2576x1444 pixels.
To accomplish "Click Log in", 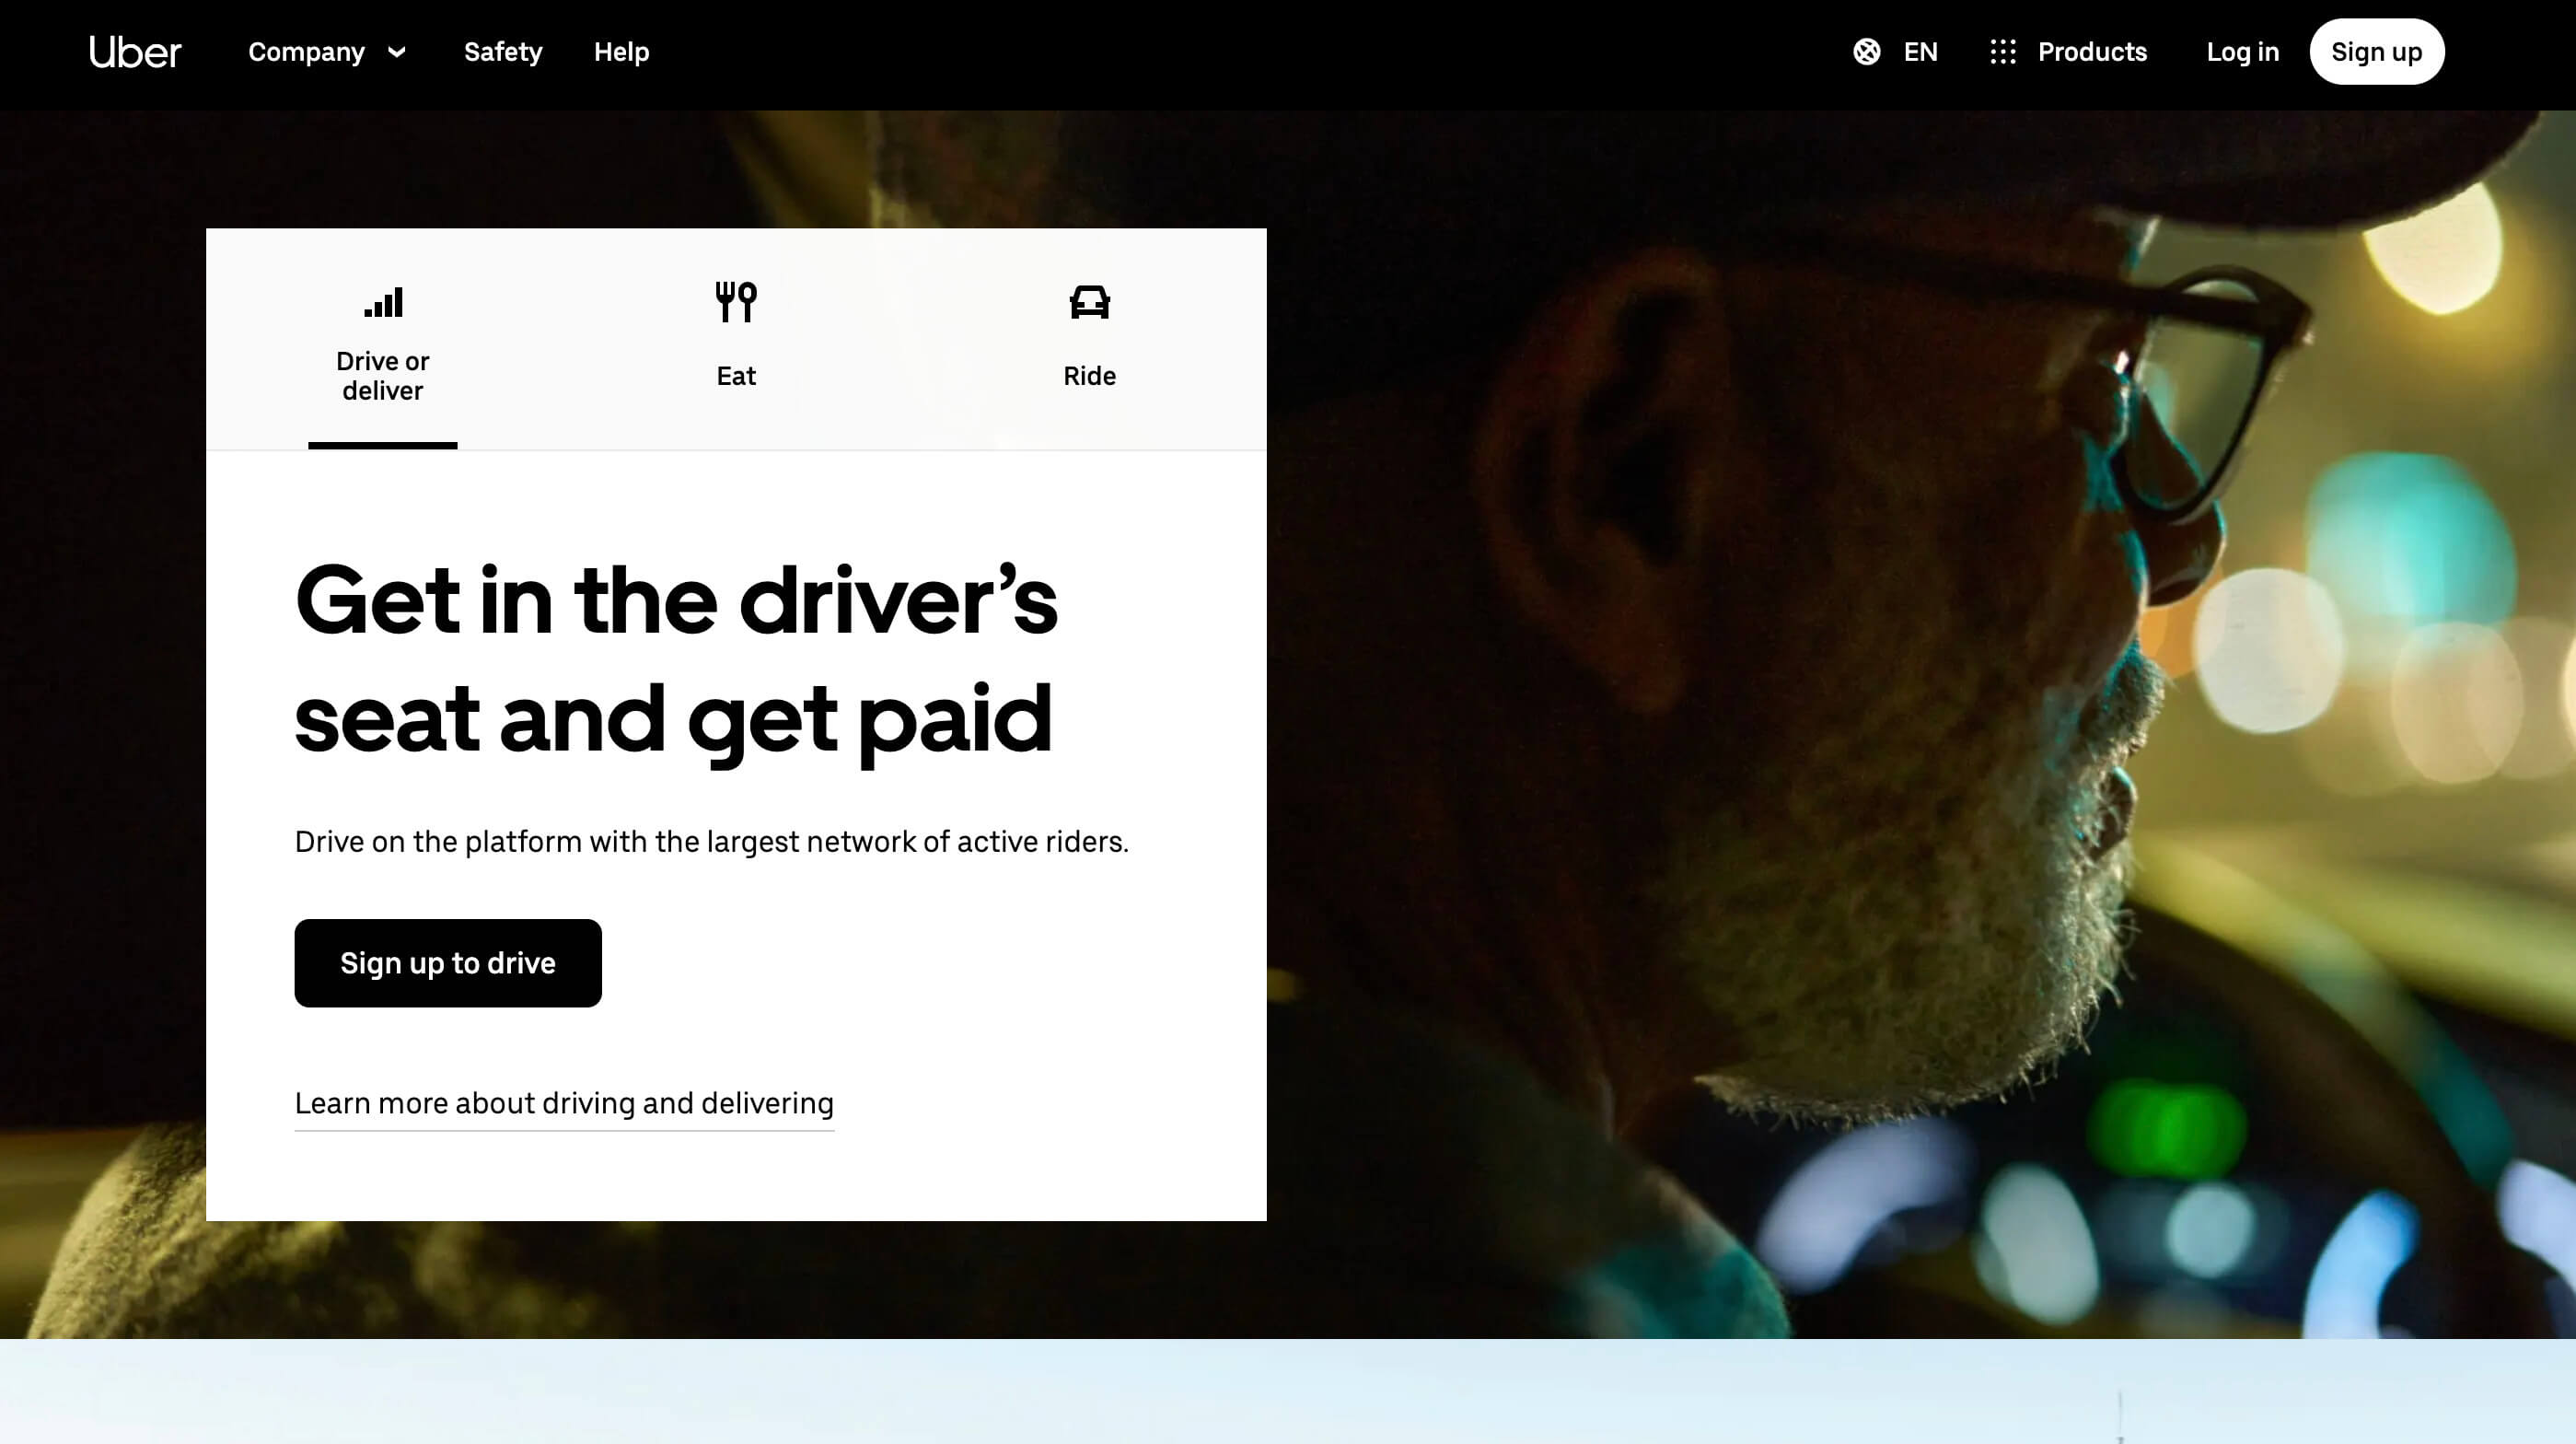I will coord(2243,52).
